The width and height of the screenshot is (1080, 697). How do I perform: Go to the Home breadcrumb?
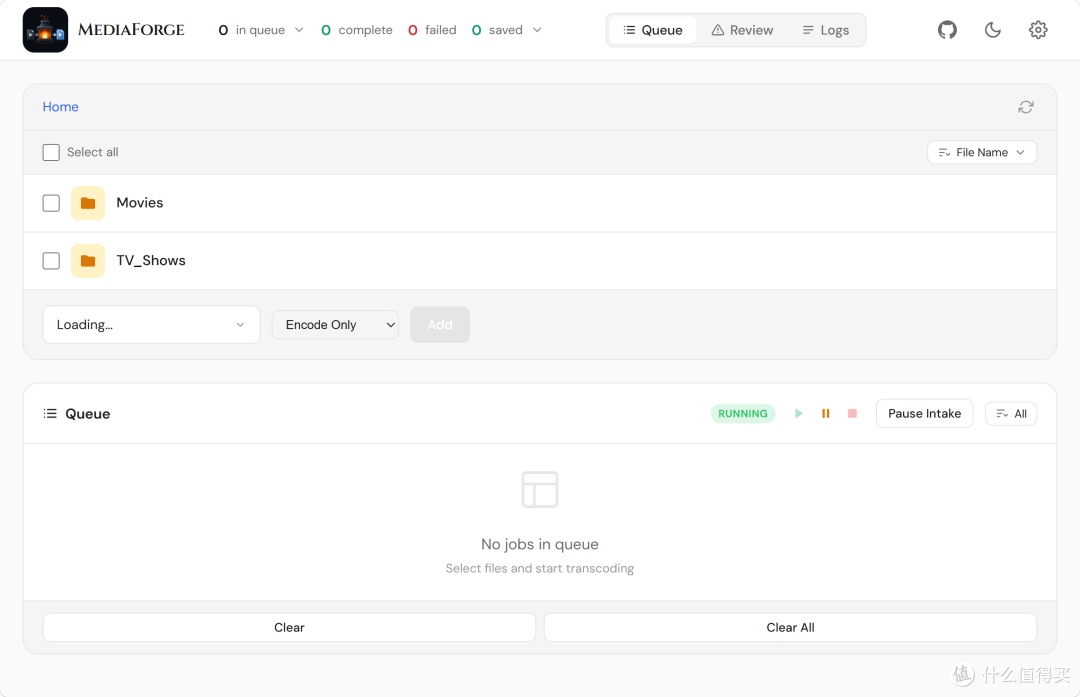point(61,107)
